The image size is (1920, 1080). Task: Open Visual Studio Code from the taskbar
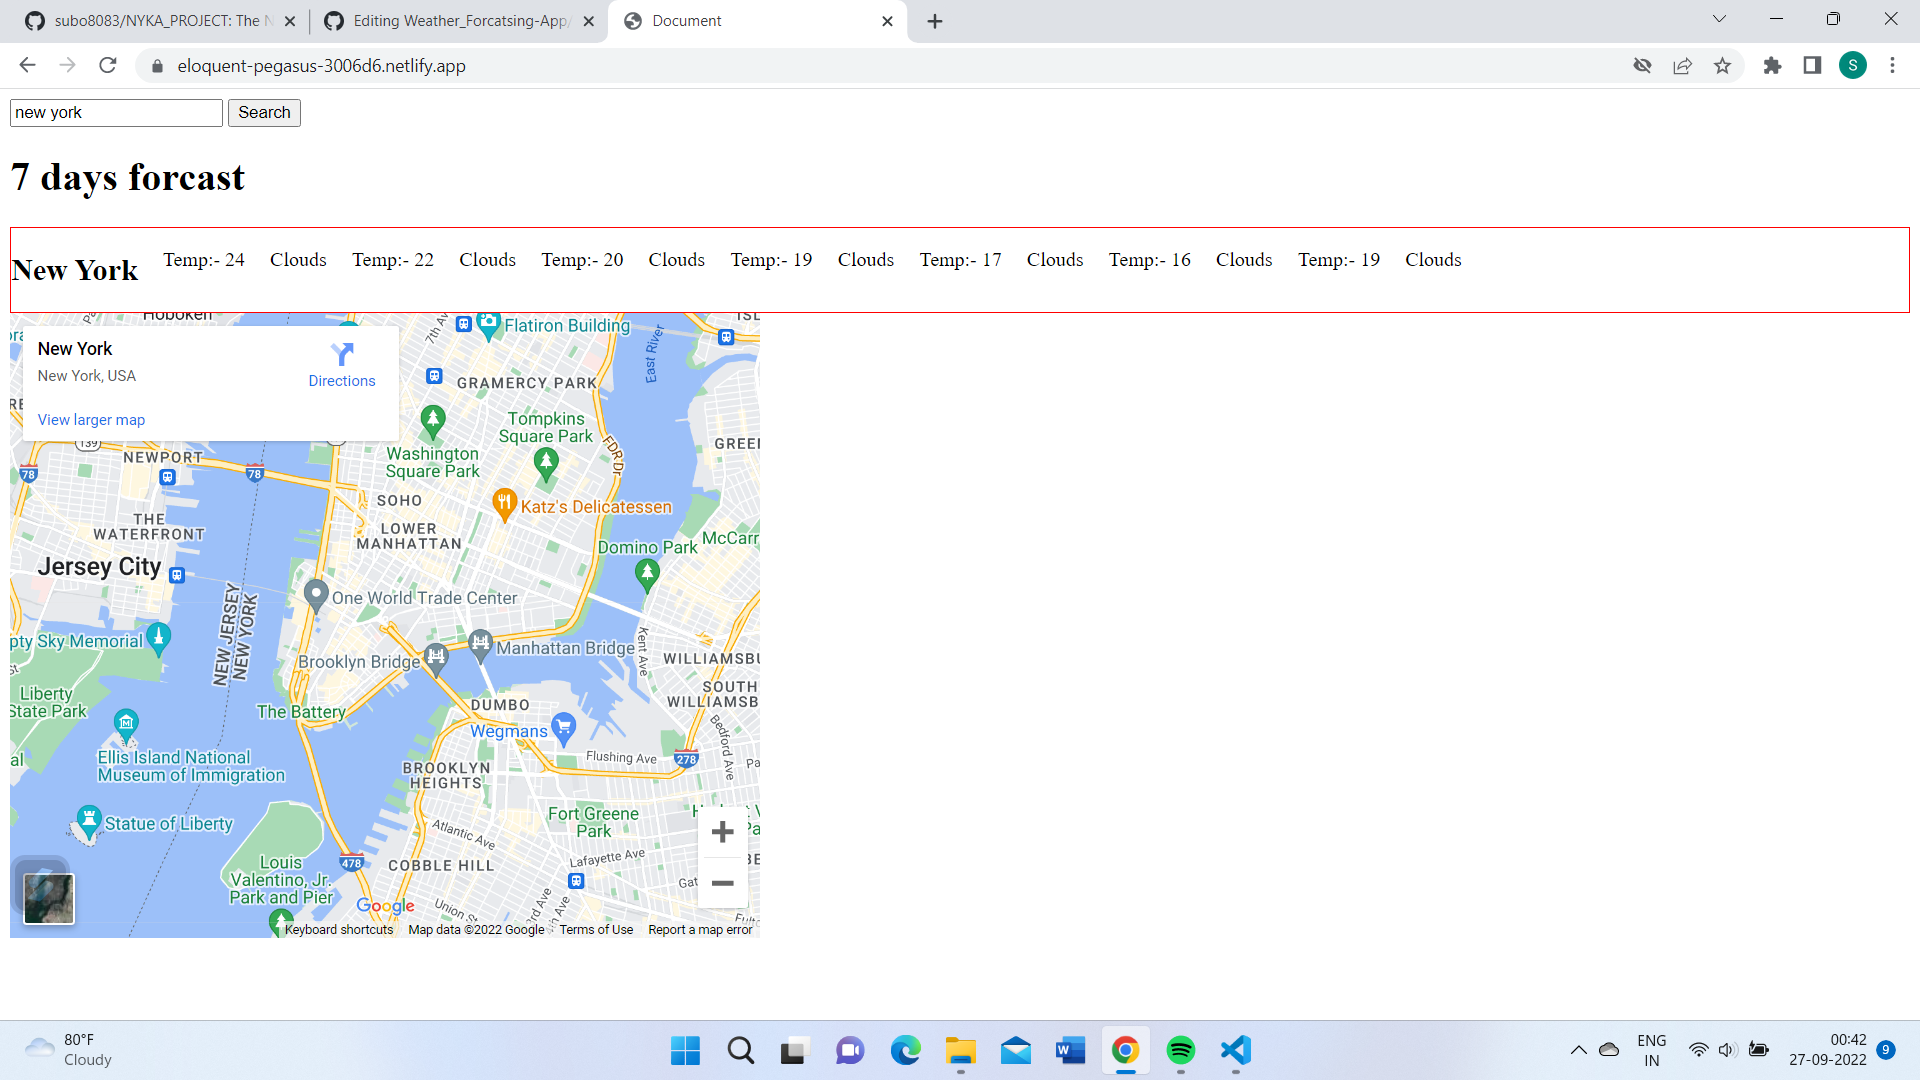(x=1235, y=1051)
